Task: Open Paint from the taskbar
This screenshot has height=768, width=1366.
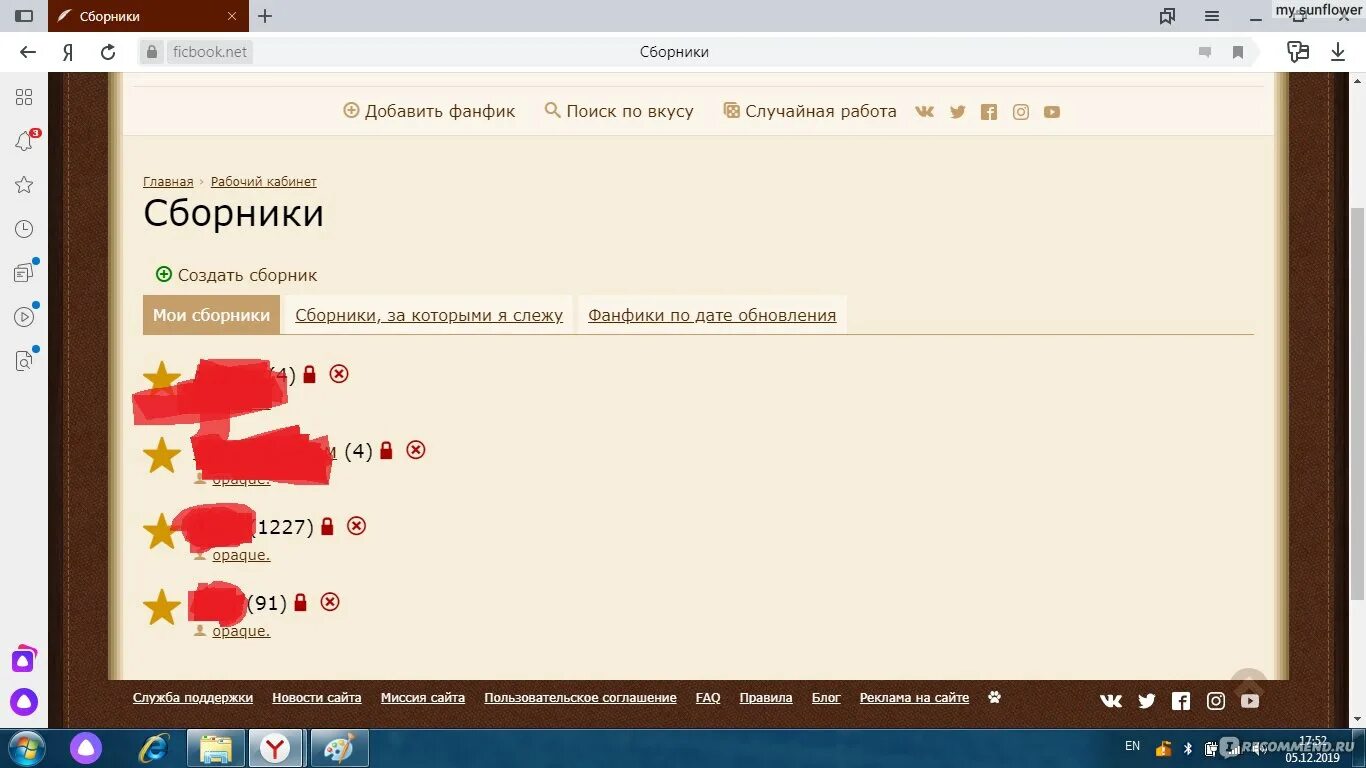Action: tap(340, 748)
